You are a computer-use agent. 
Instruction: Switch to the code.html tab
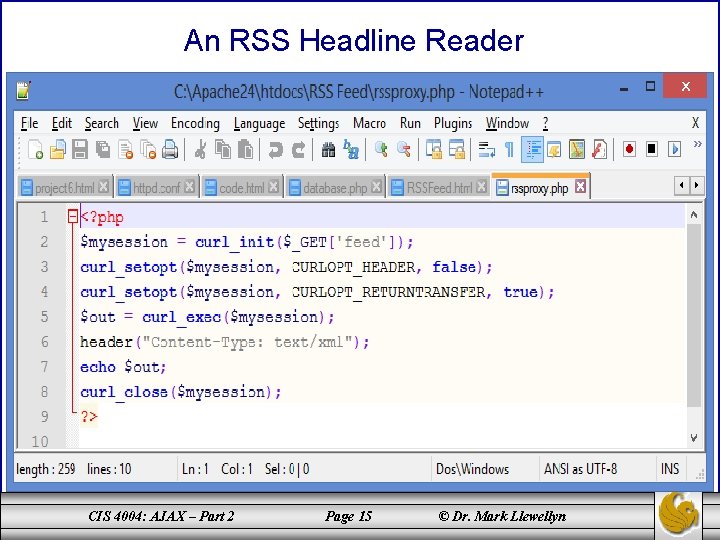[242, 187]
